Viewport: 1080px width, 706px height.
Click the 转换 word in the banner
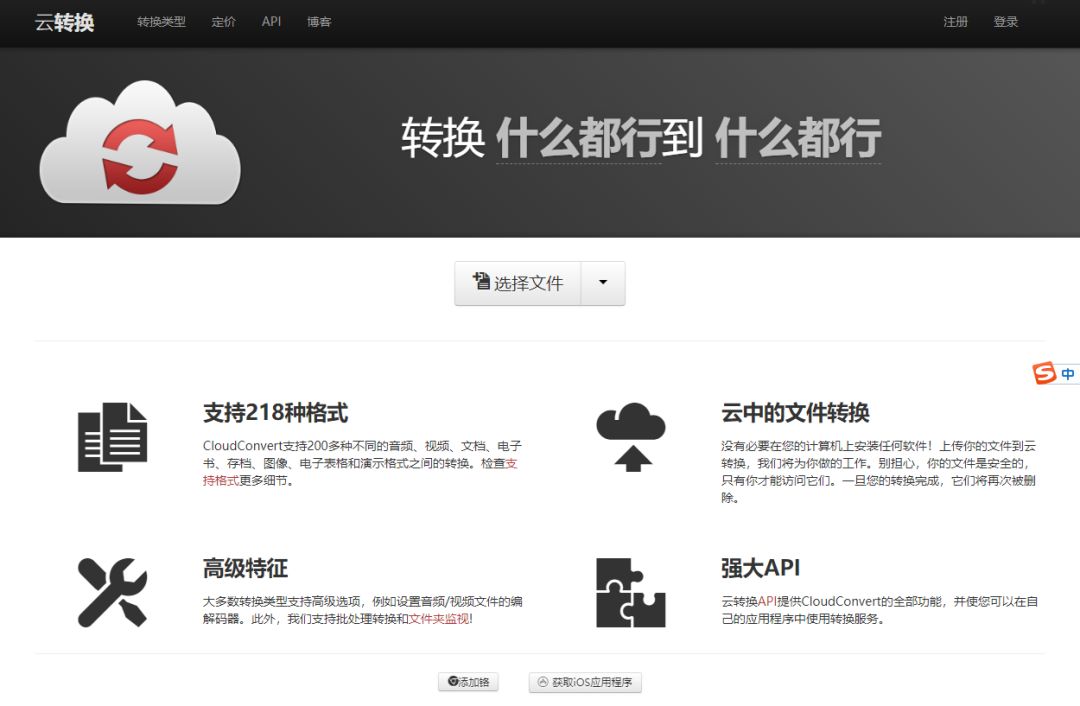coord(444,138)
